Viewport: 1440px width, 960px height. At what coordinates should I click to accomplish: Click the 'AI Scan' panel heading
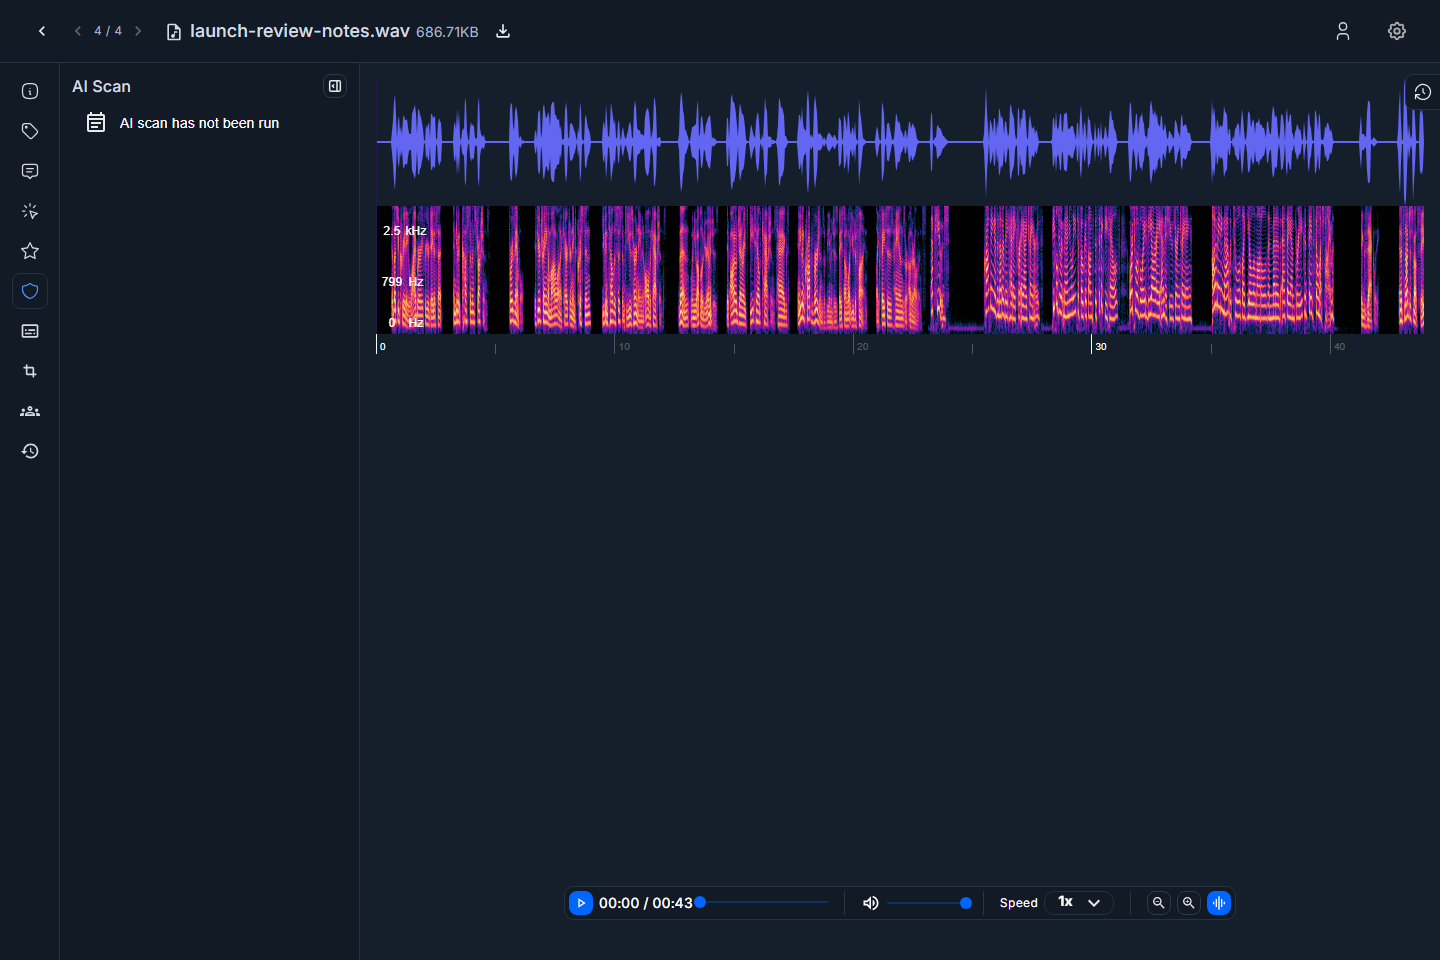(x=101, y=87)
